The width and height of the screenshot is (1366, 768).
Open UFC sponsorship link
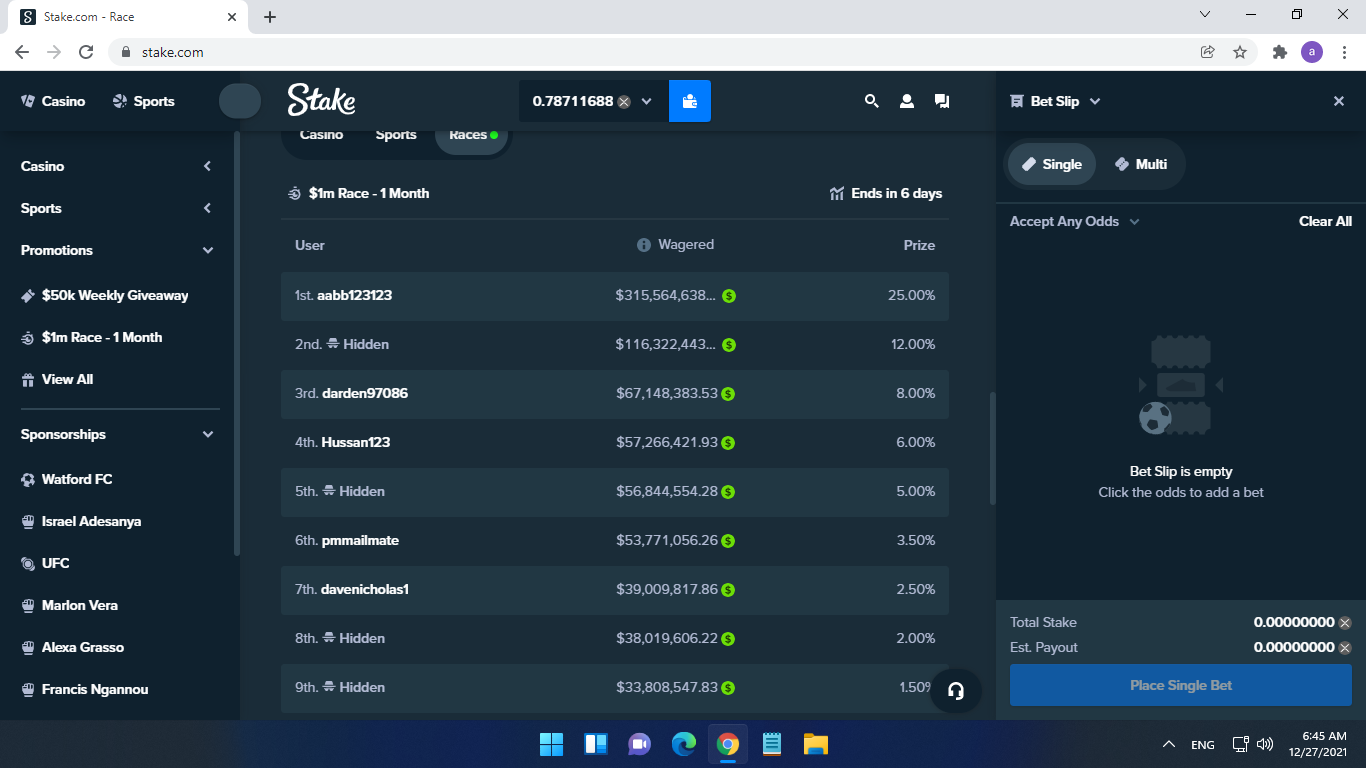pos(45,563)
